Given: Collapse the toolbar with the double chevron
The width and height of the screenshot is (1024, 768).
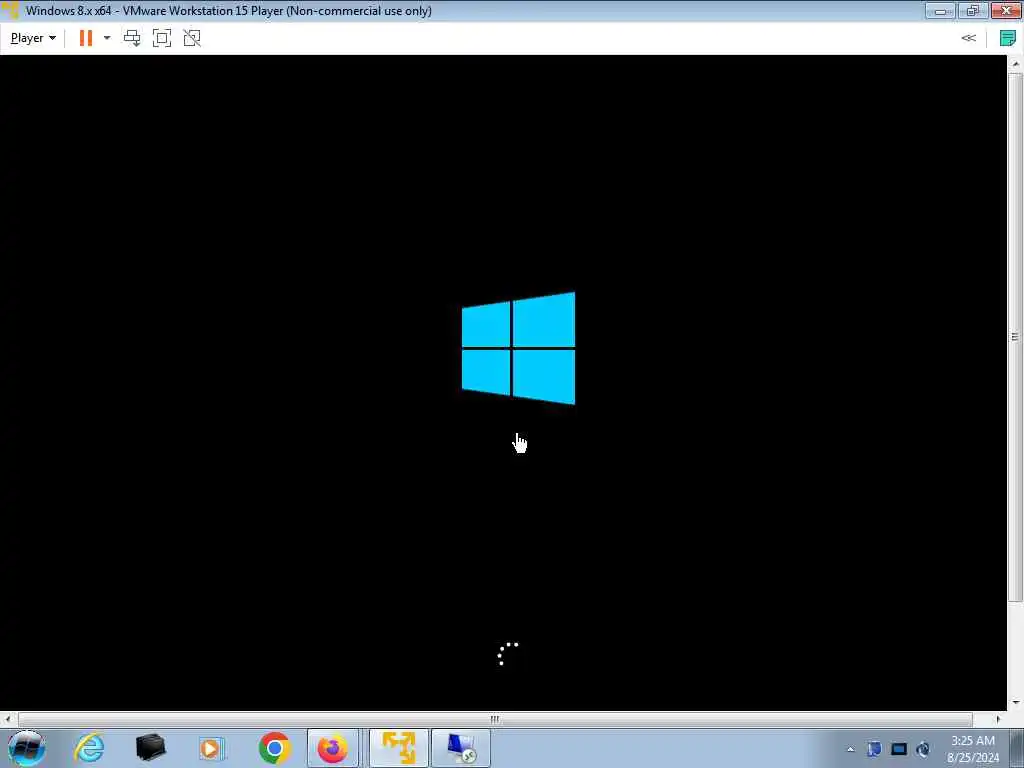Looking at the screenshot, I should (968, 39).
